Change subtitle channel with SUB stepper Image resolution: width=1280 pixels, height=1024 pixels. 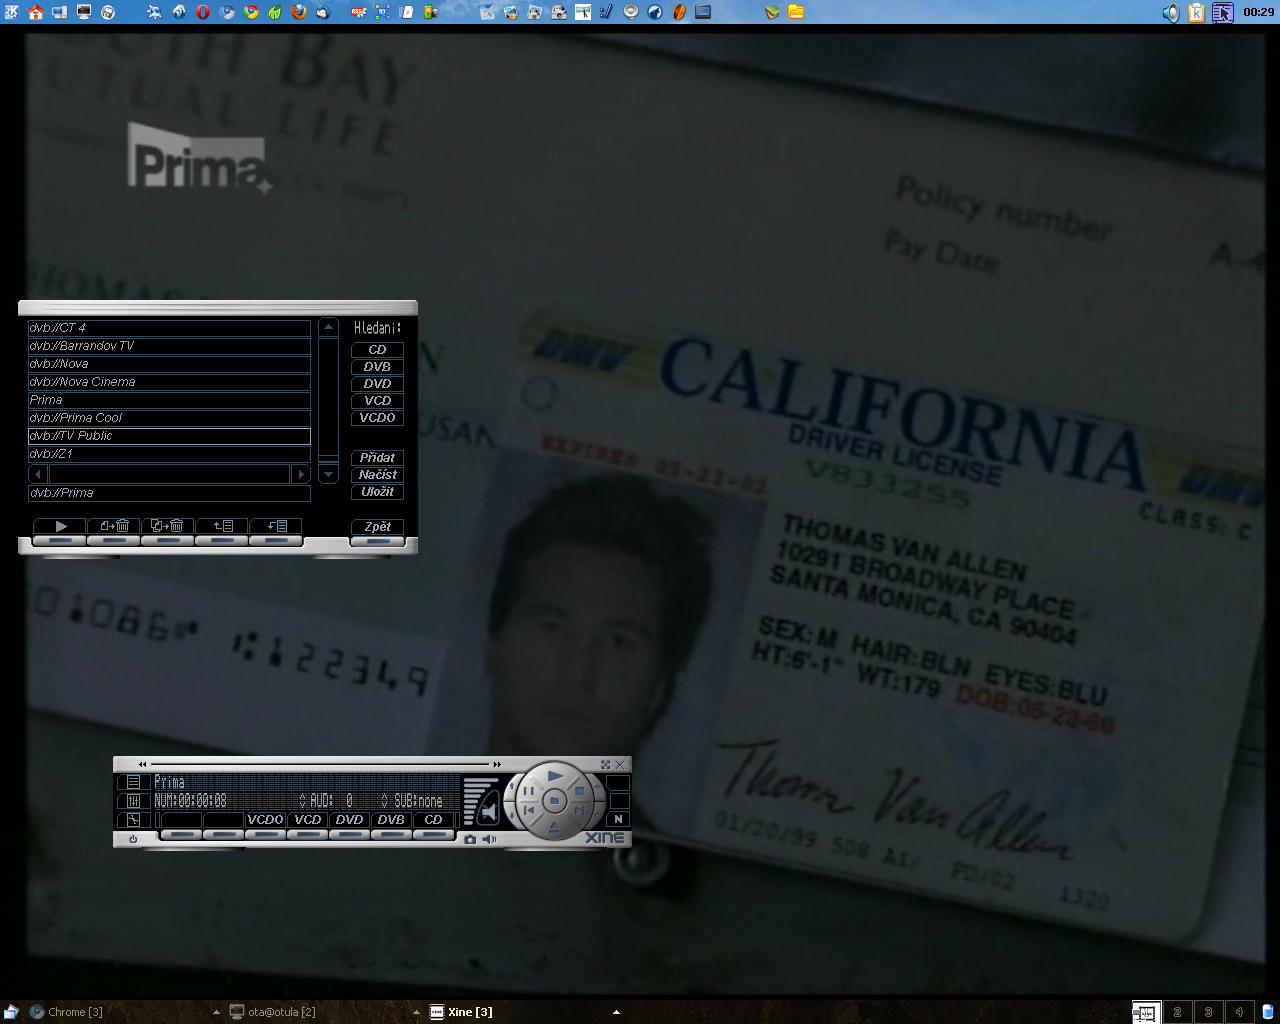(384, 800)
